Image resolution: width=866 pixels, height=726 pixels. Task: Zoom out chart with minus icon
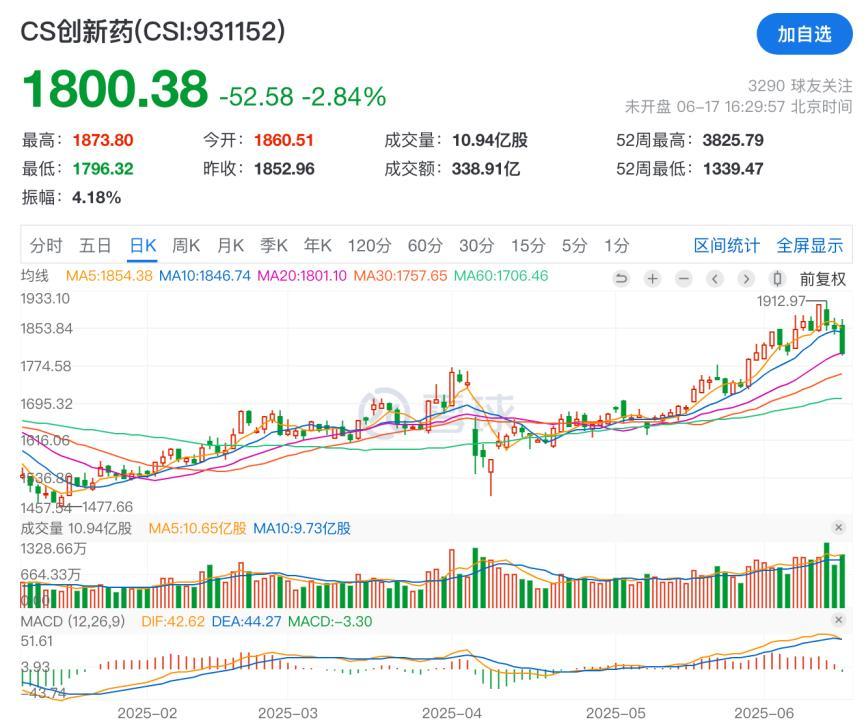point(684,279)
